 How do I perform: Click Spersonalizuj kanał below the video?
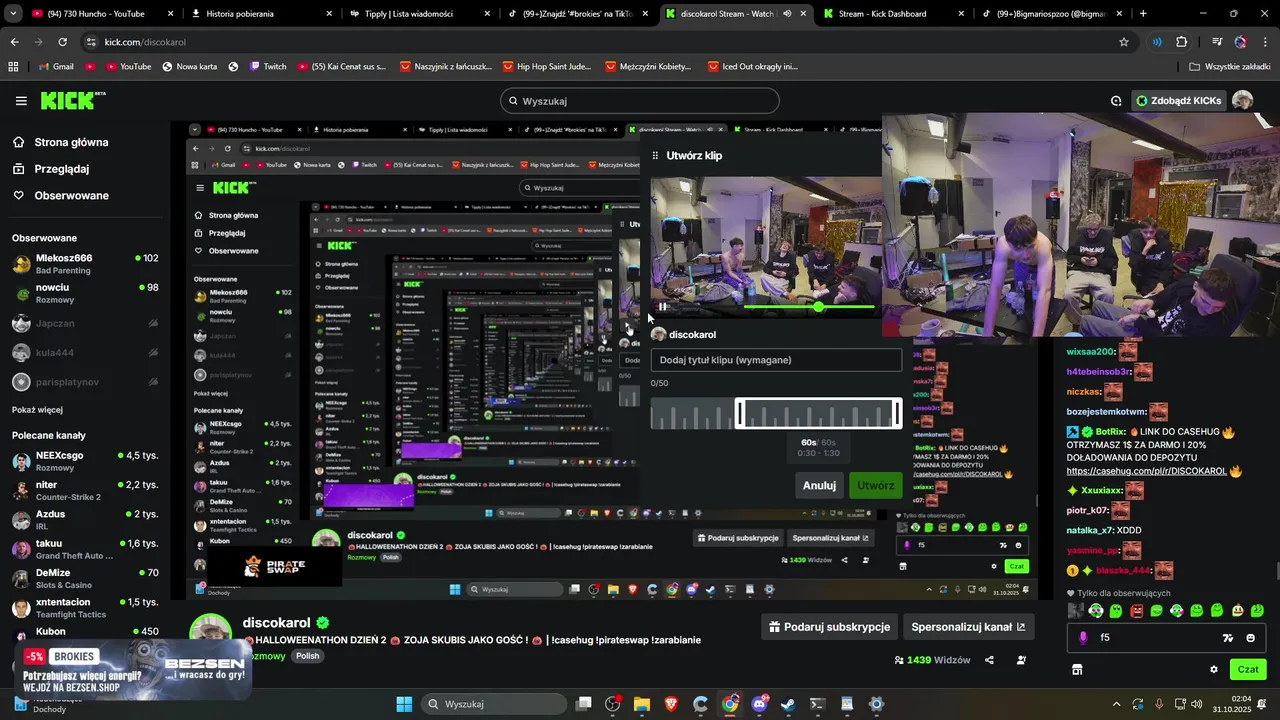click(x=968, y=627)
